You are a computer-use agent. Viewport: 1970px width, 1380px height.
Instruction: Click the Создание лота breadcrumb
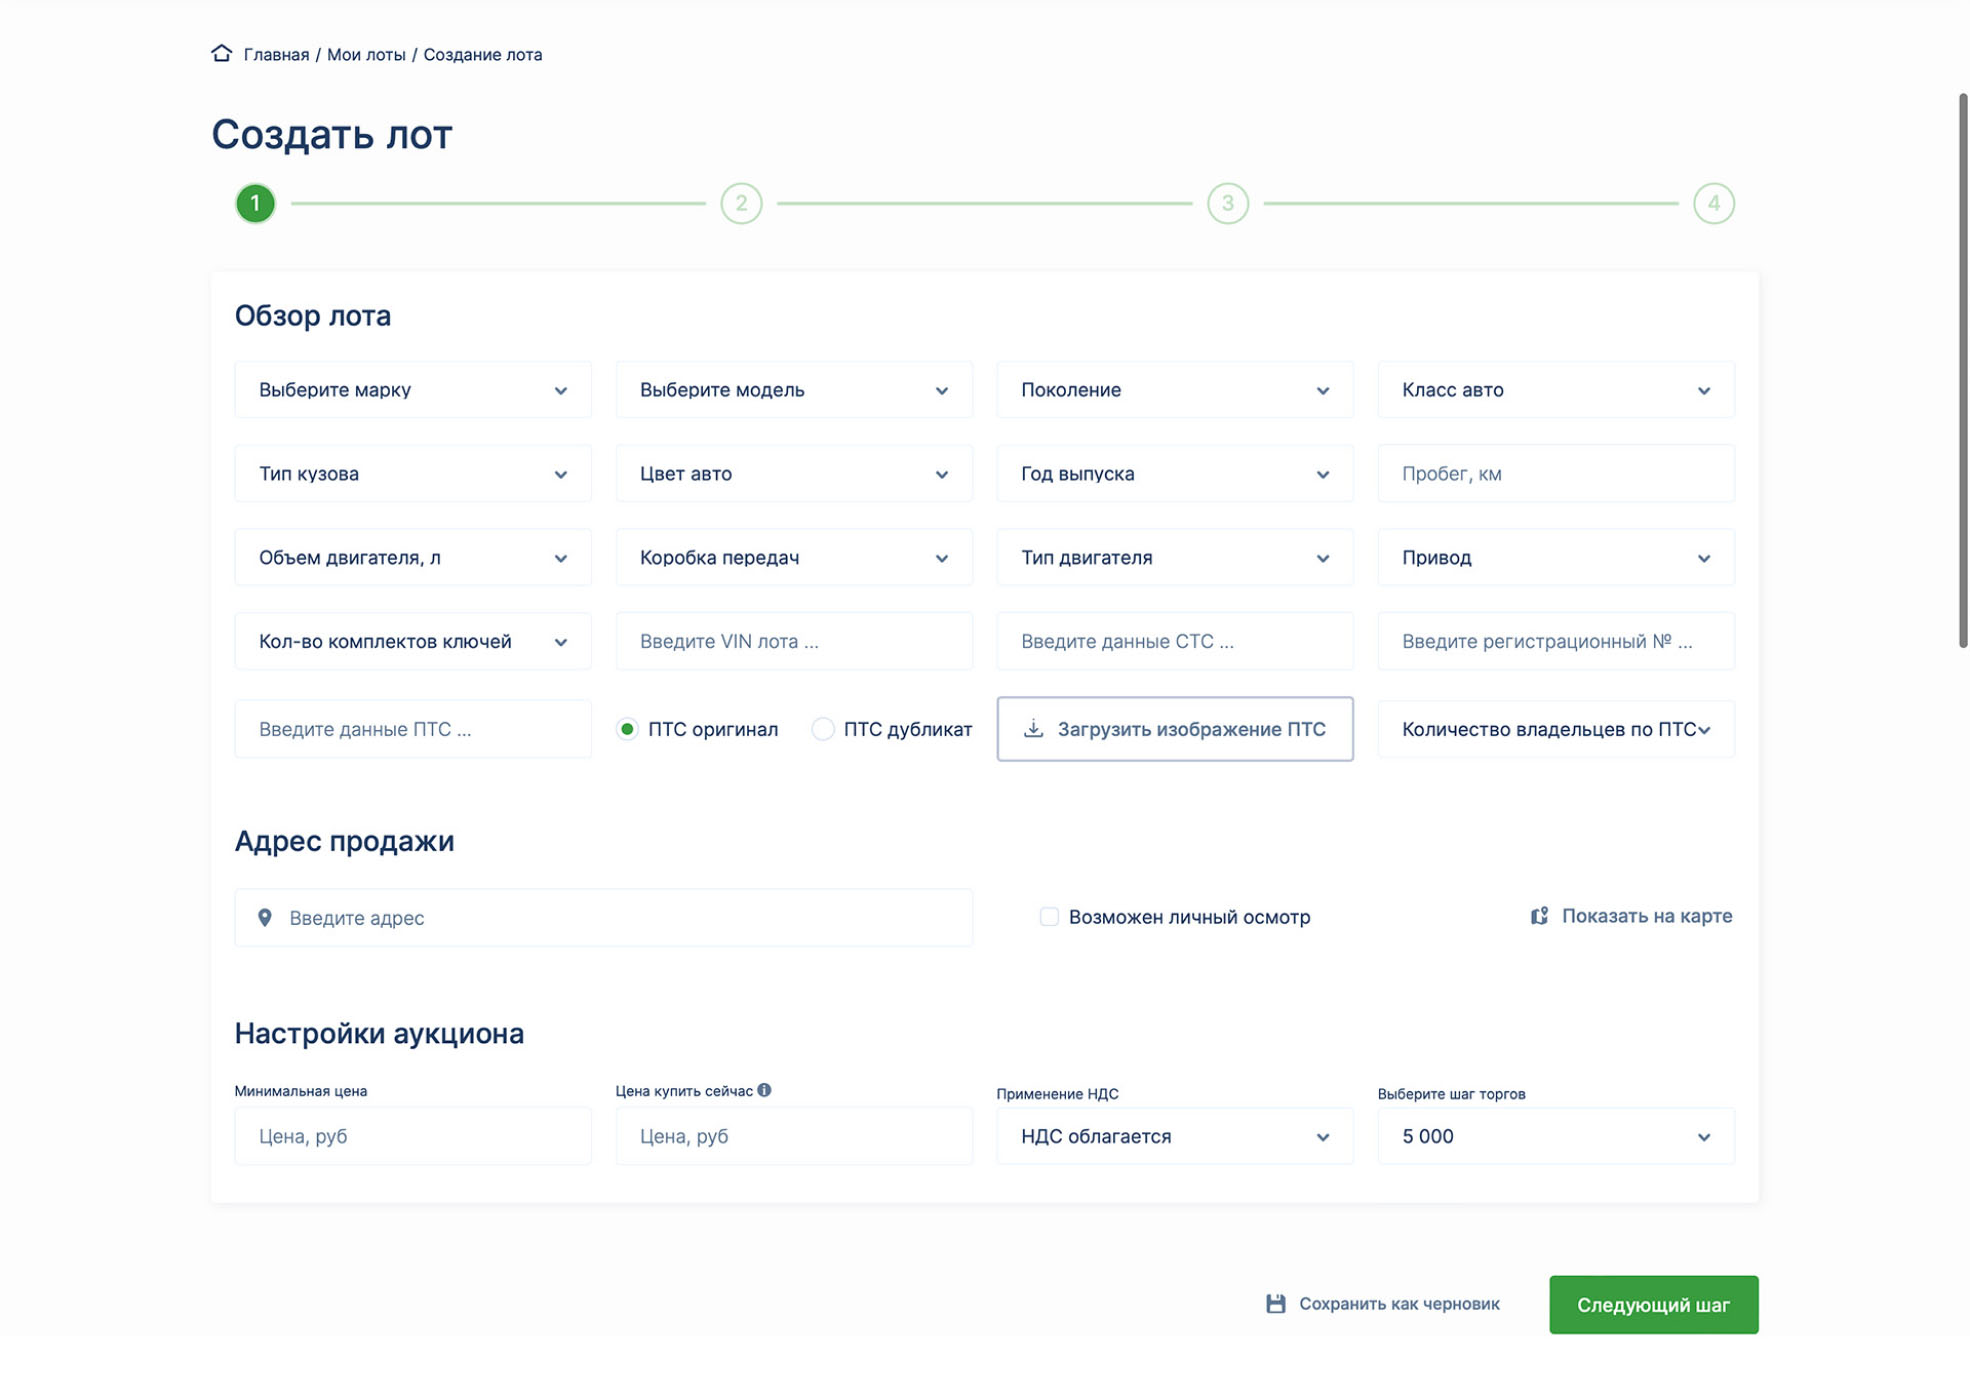click(482, 55)
